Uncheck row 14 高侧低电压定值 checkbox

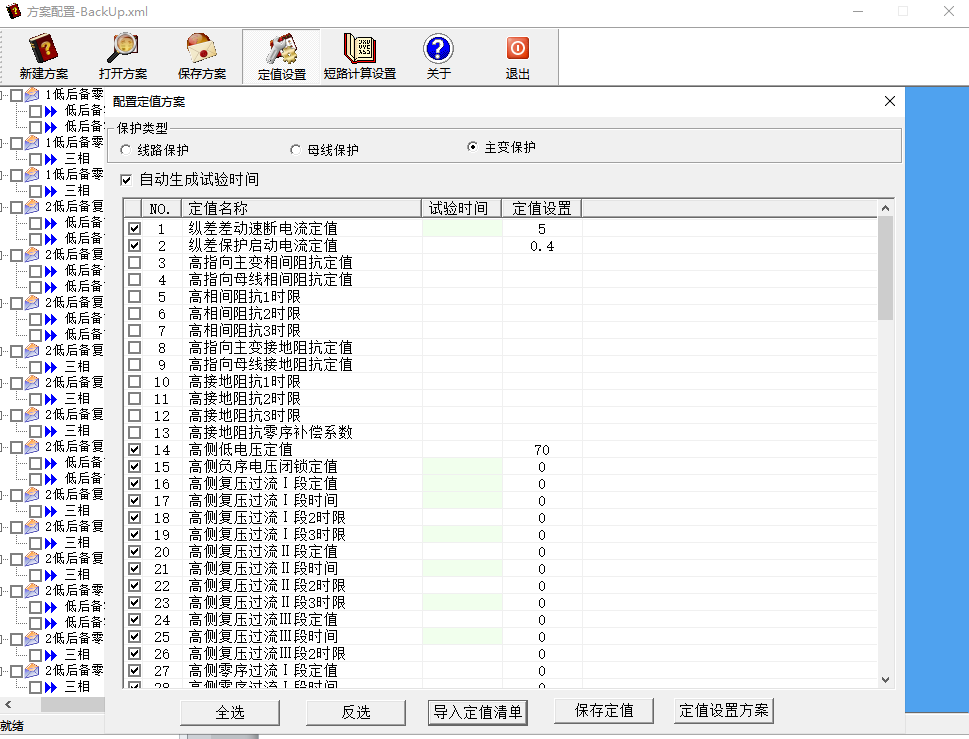coord(135,450)
